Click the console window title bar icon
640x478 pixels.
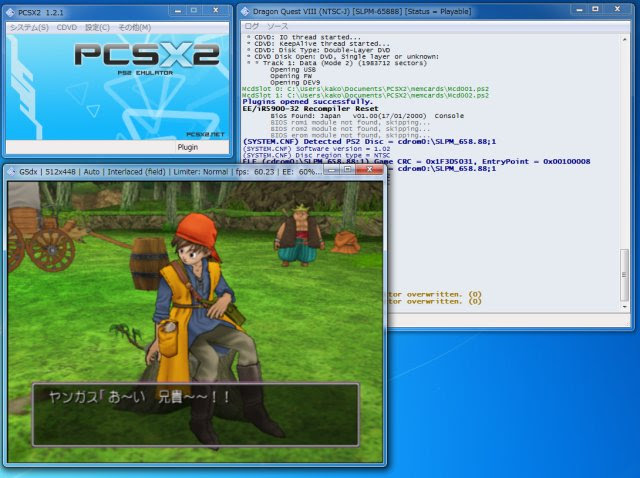coord(245,11)
